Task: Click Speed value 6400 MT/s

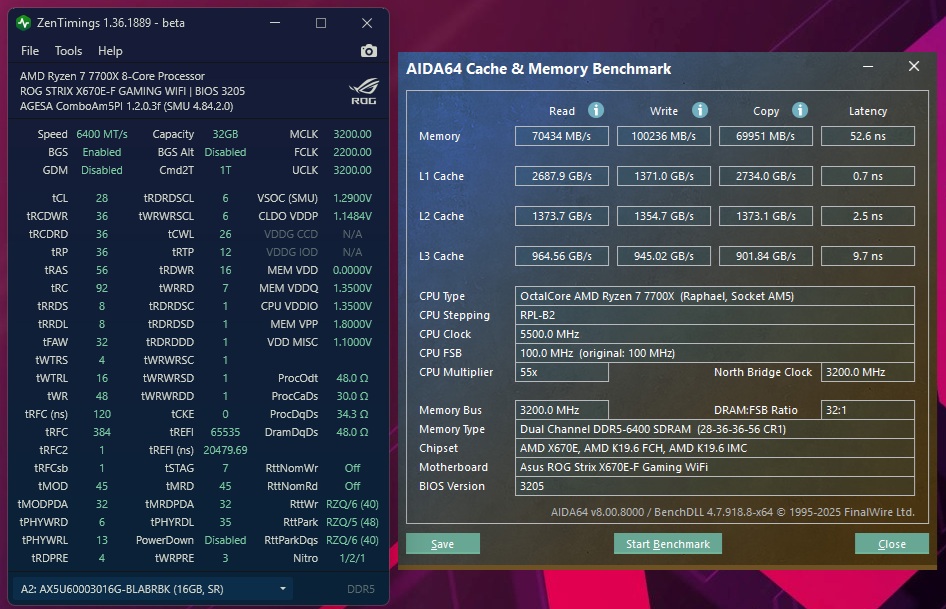Action: pyautogui.click(x=102, y=134)
